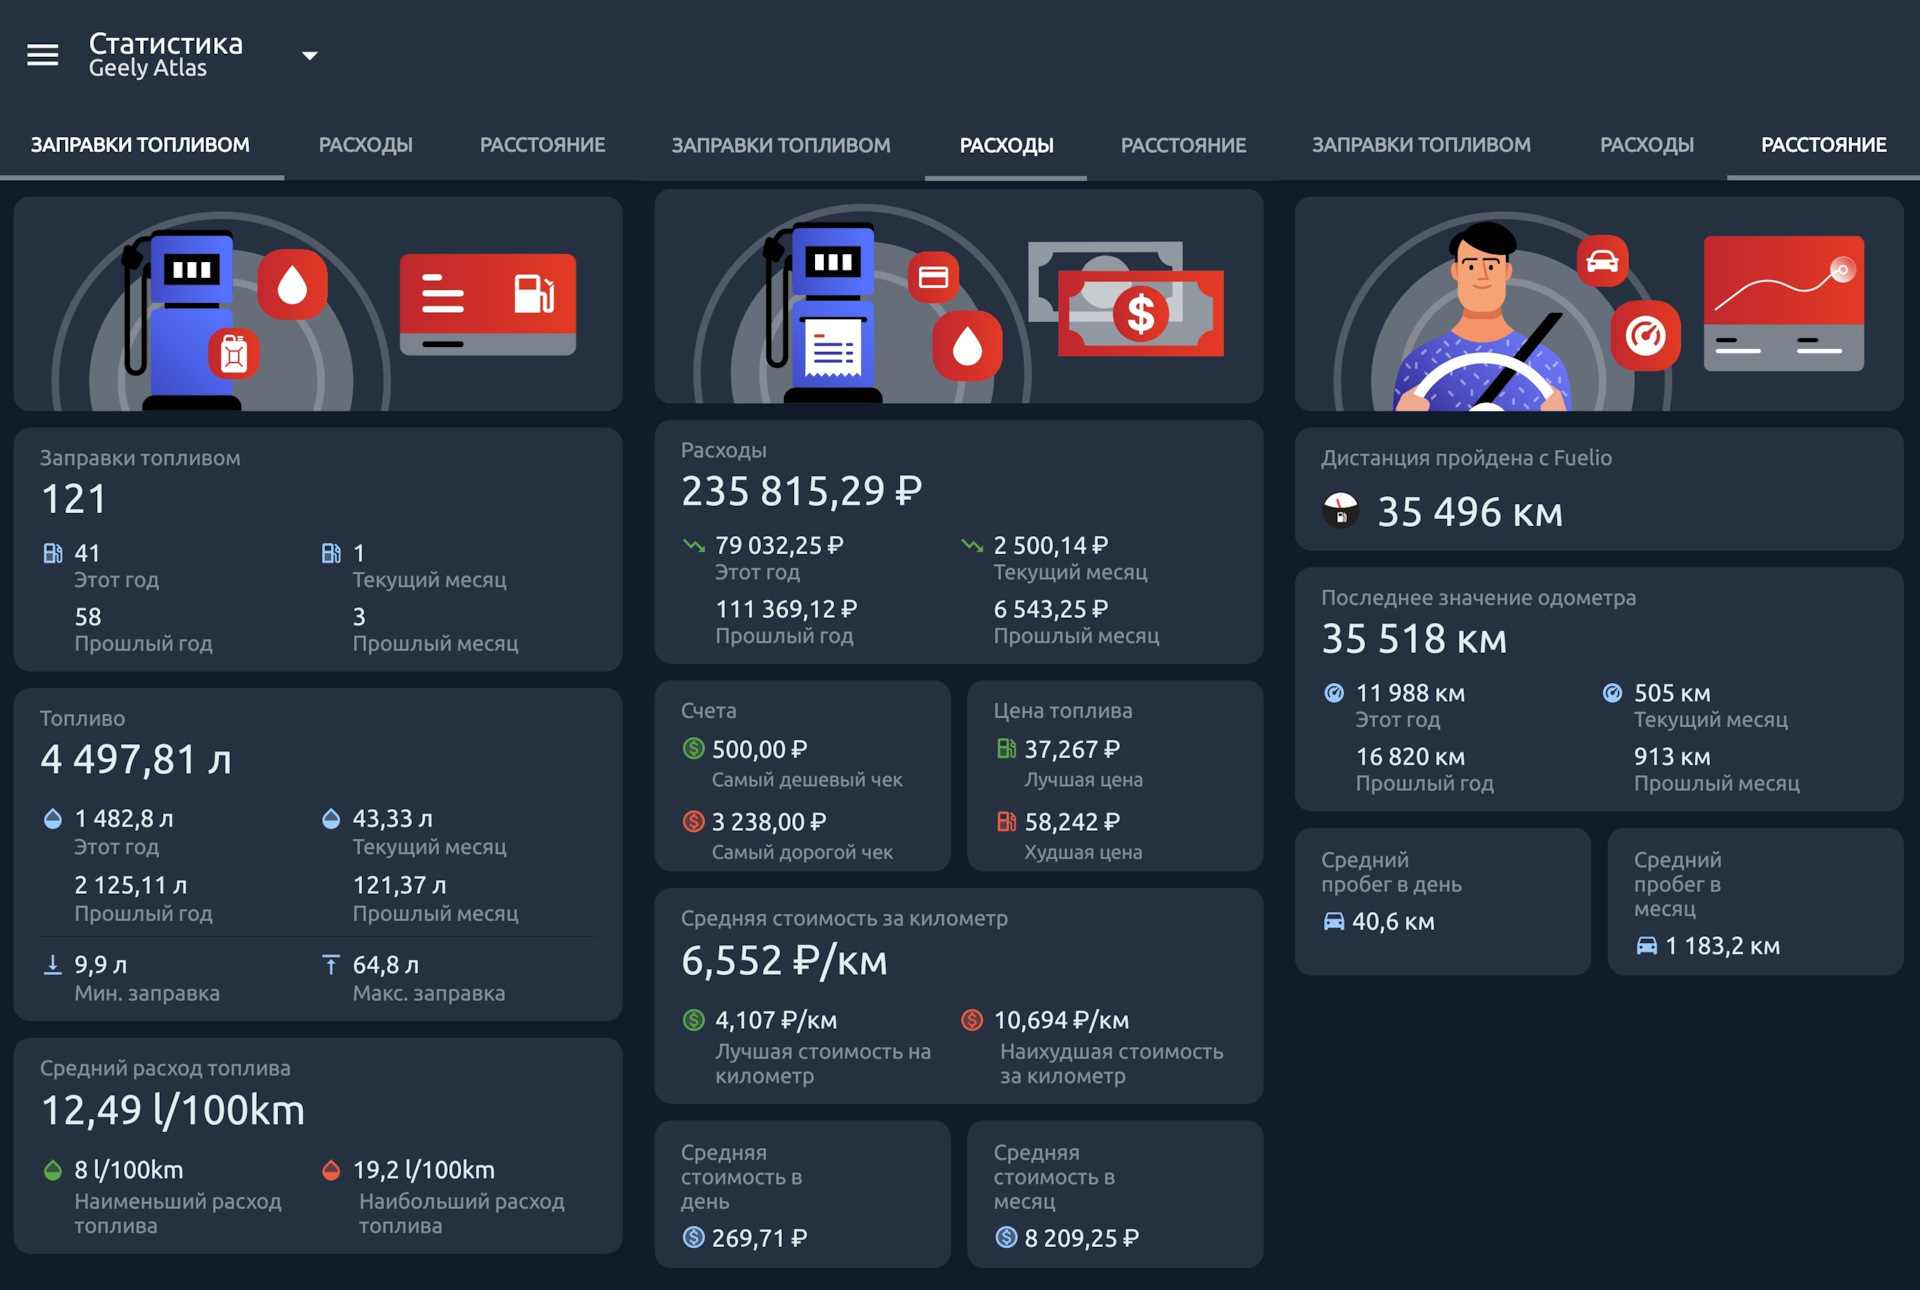Click the red coin icon beside 10,694 ₽/км

tap(972, 1020)
